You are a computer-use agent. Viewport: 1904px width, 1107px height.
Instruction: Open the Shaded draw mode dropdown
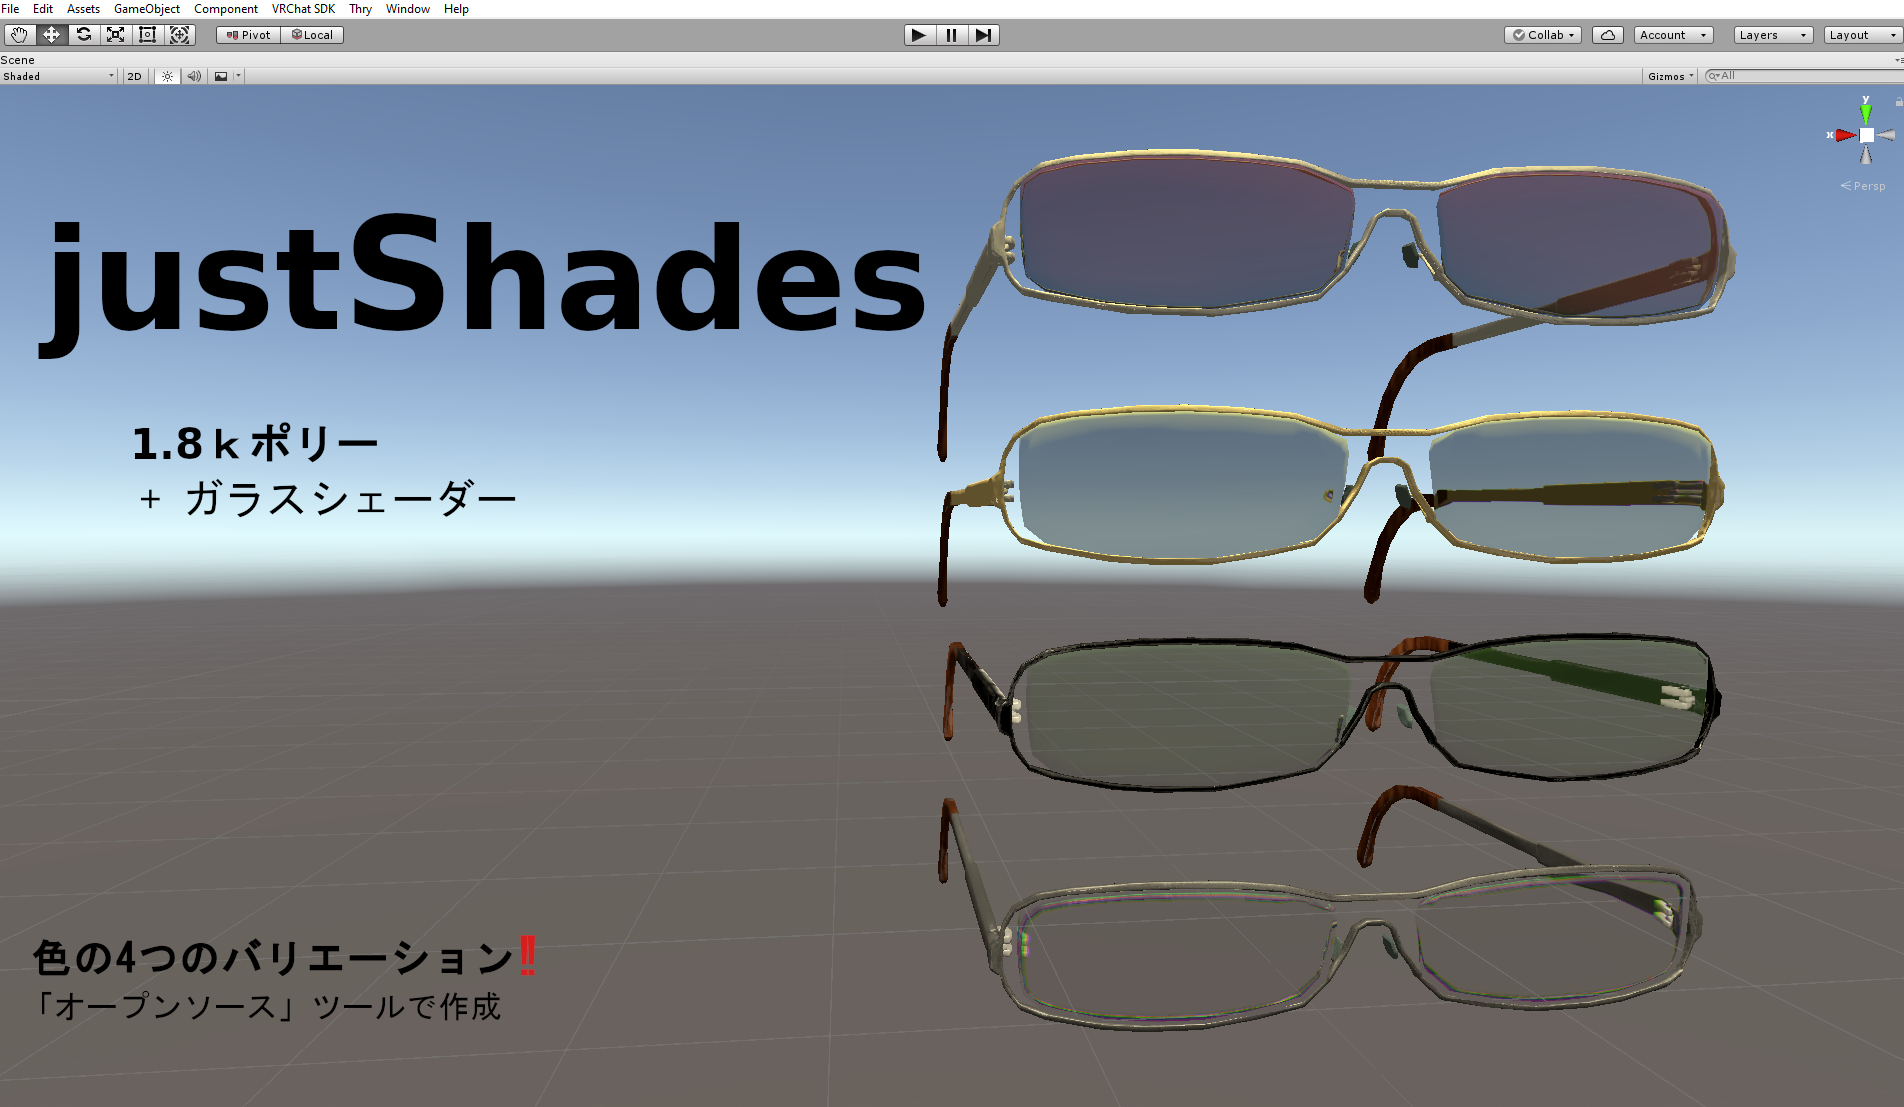pyautogui.click(x=57, y=76)
